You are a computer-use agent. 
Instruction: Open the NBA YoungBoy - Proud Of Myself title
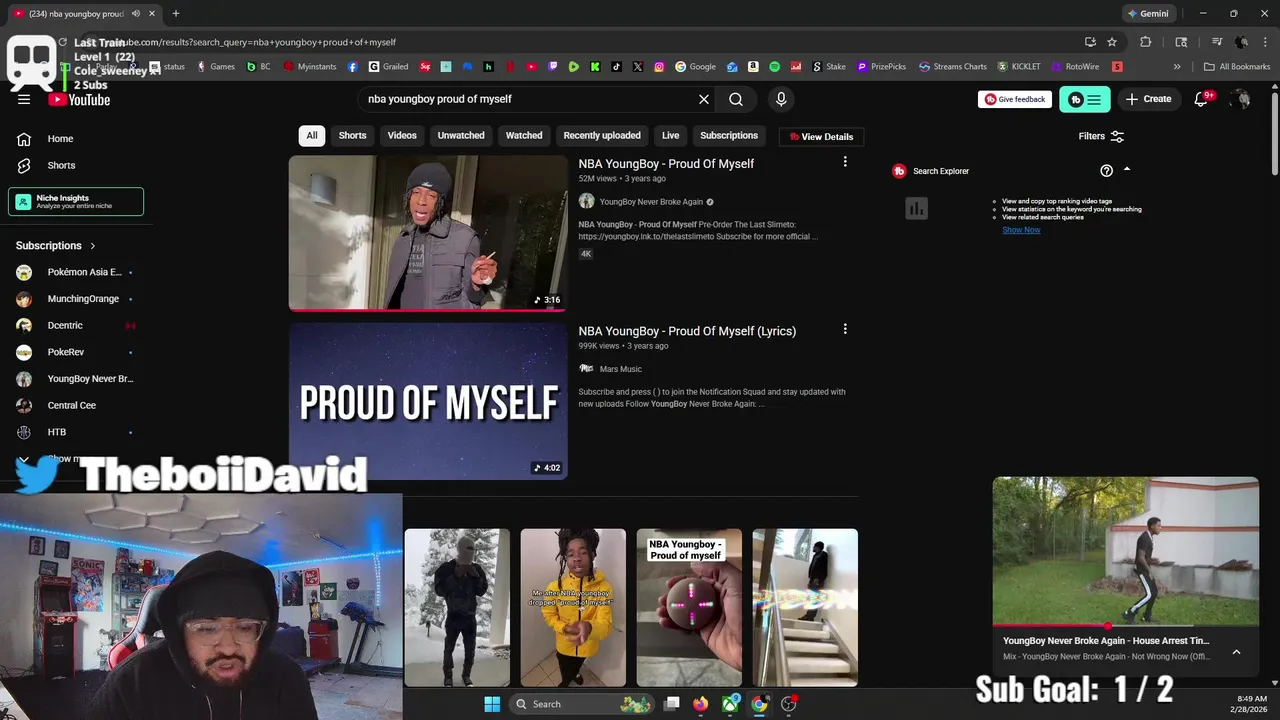click(666, 164)
